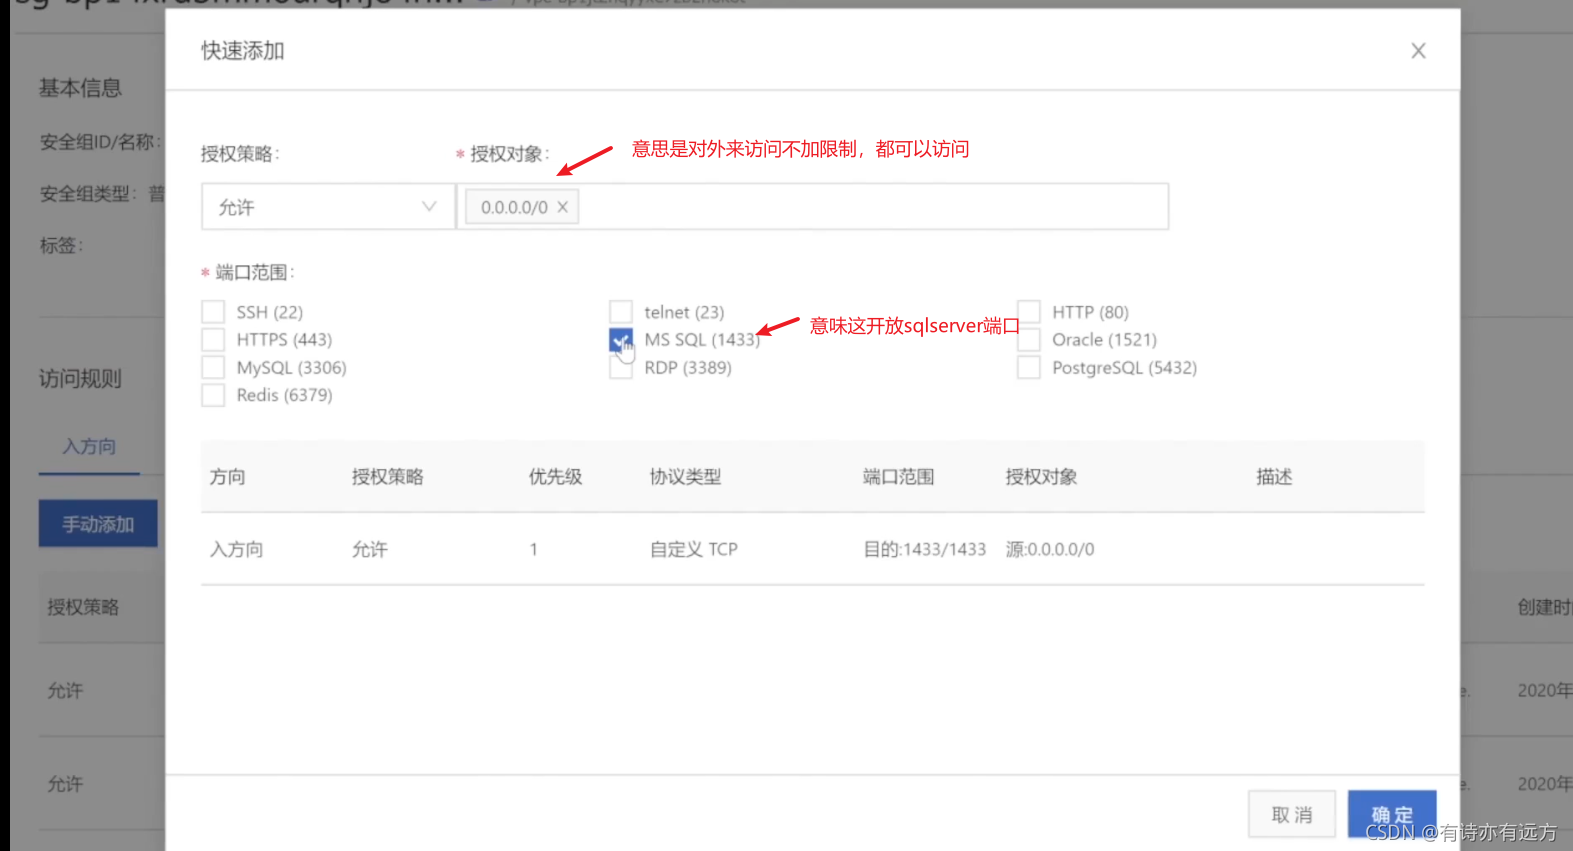Viewport: 1573px width, 851px height.
Task: Click the 授权对象 column header in table
Action: click(1042, 477)
